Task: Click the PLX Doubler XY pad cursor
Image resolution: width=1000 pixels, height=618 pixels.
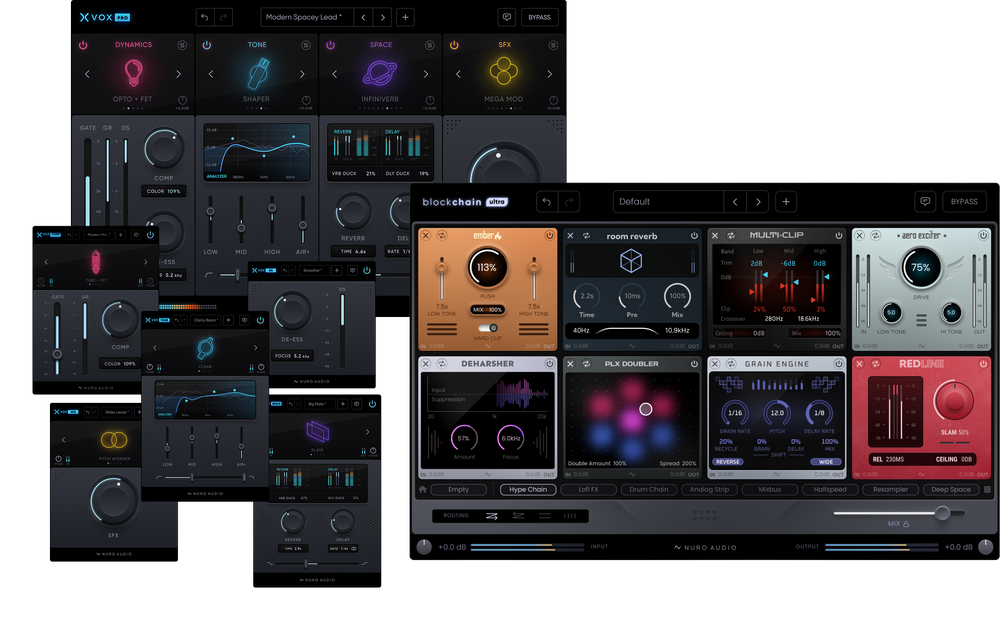Action: (x=646, y=408)
